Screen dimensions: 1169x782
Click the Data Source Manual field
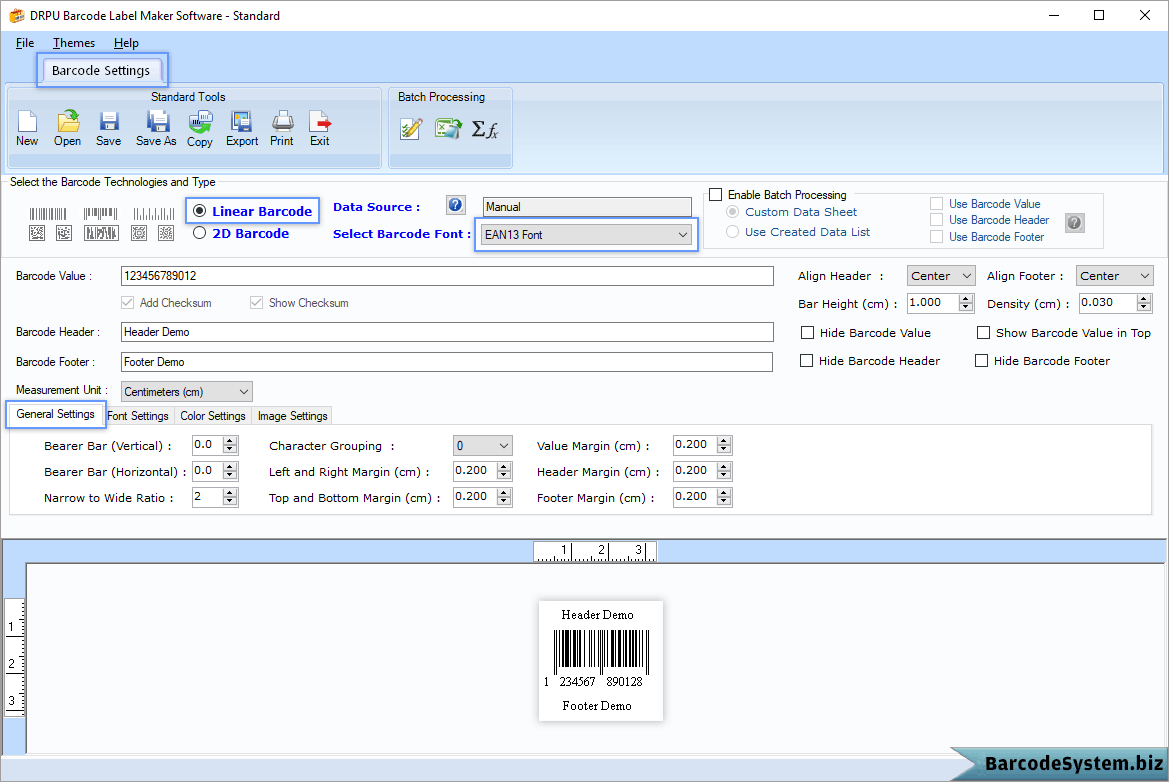pos(587,206)
